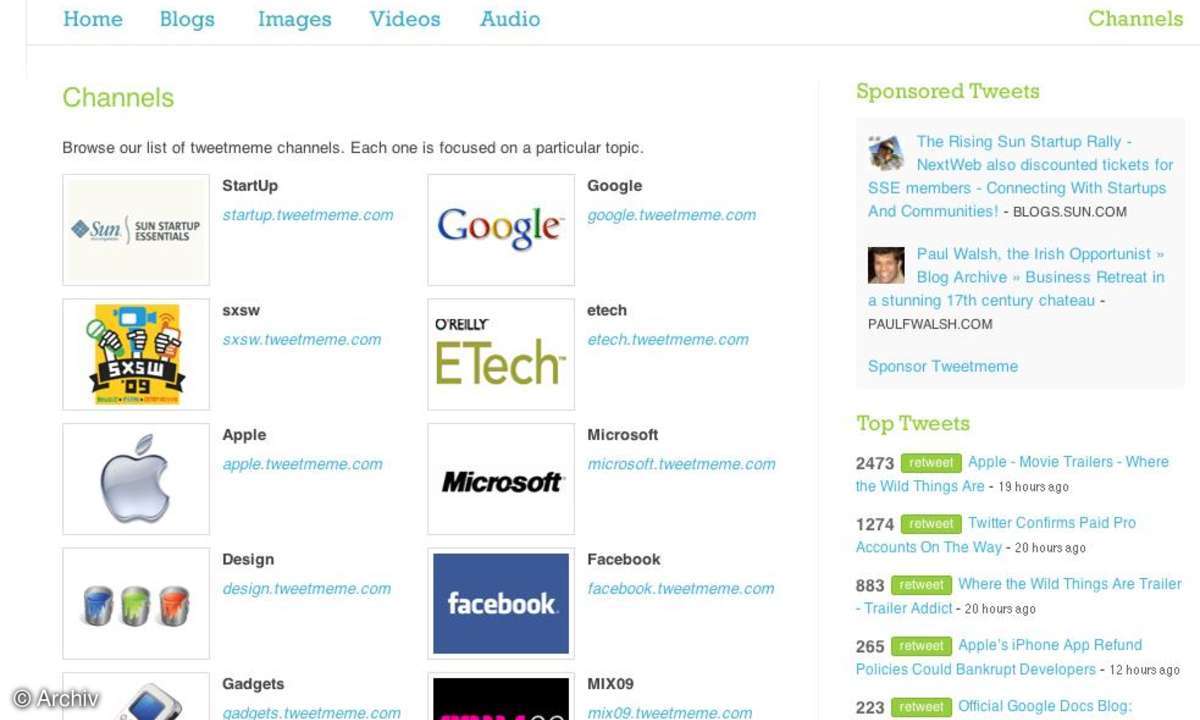Switch to the Images tab
The width and height of the screenshot is (1200, 720).
coord(294,19)
